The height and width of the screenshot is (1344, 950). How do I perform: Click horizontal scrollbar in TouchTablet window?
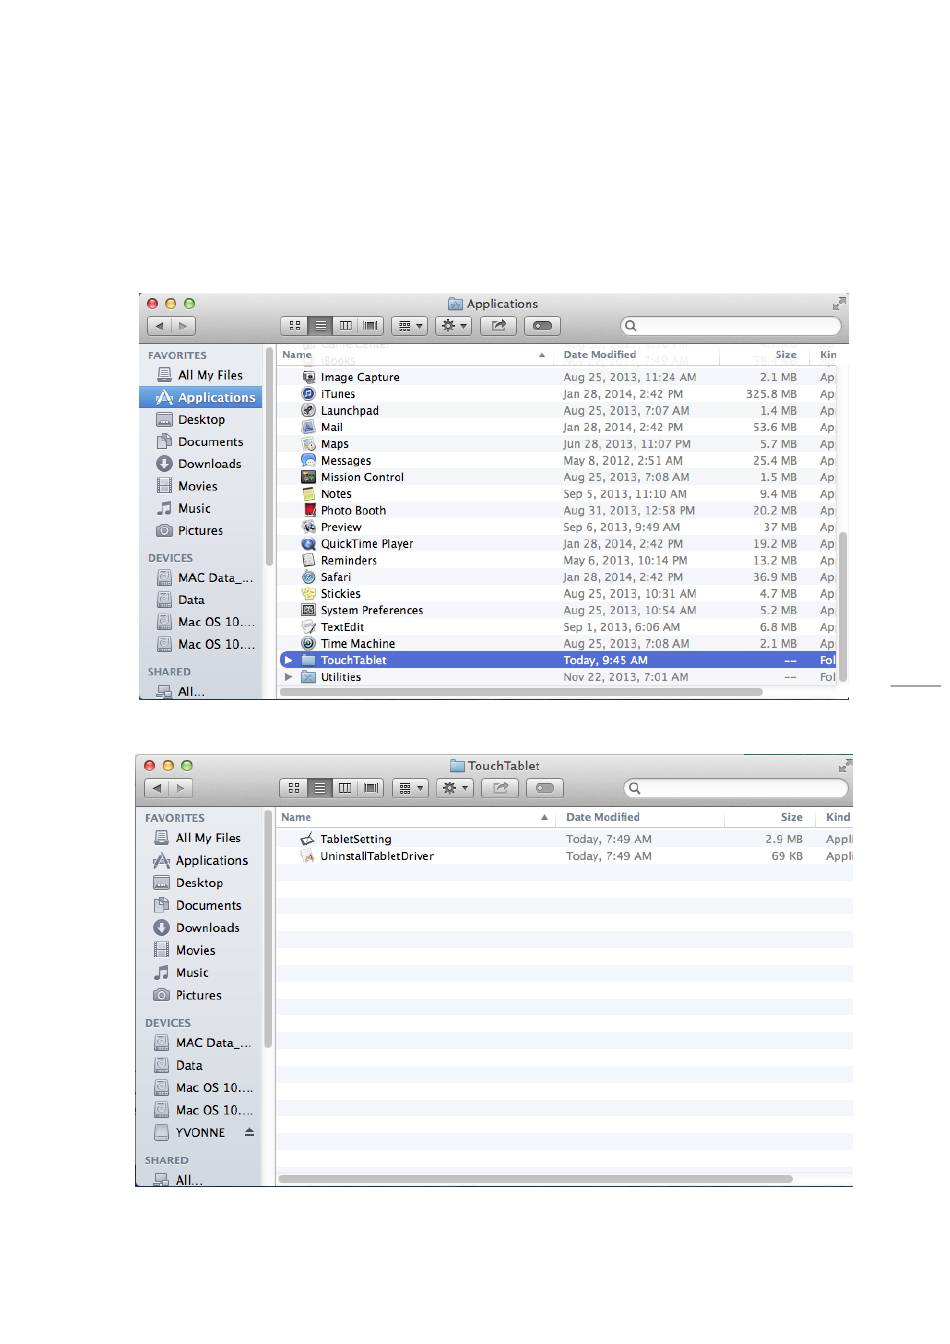(x=535, y=1179)
